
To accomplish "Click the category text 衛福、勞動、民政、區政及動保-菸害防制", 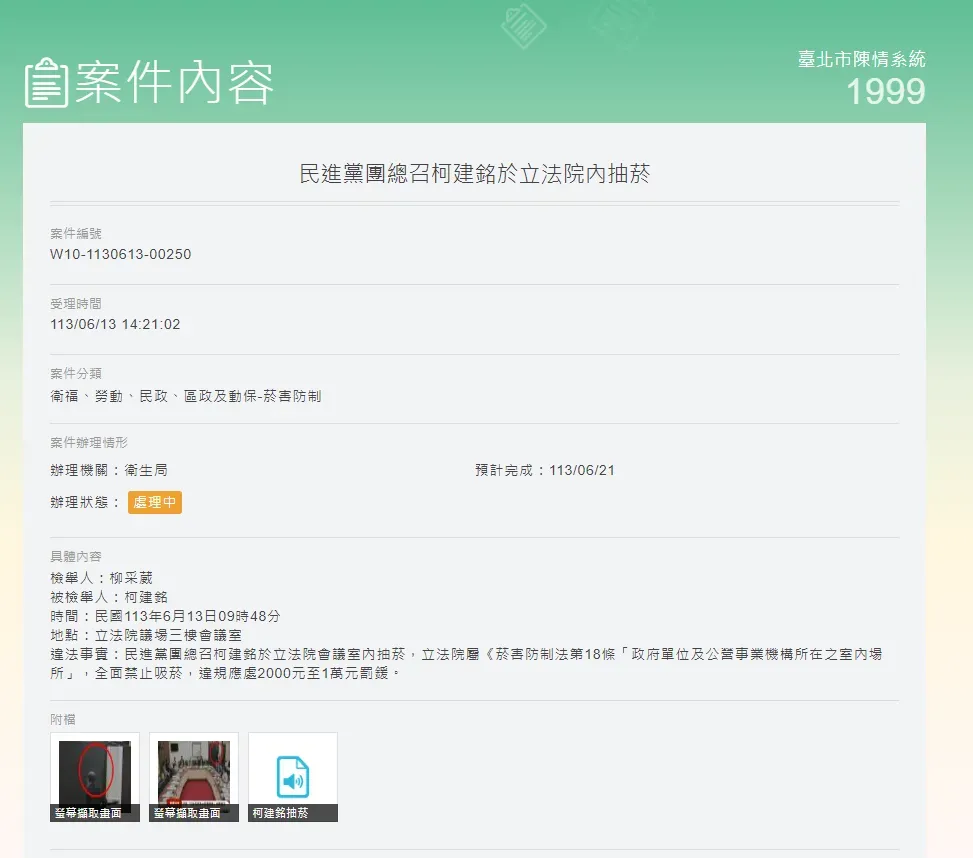I will point(186,396).
